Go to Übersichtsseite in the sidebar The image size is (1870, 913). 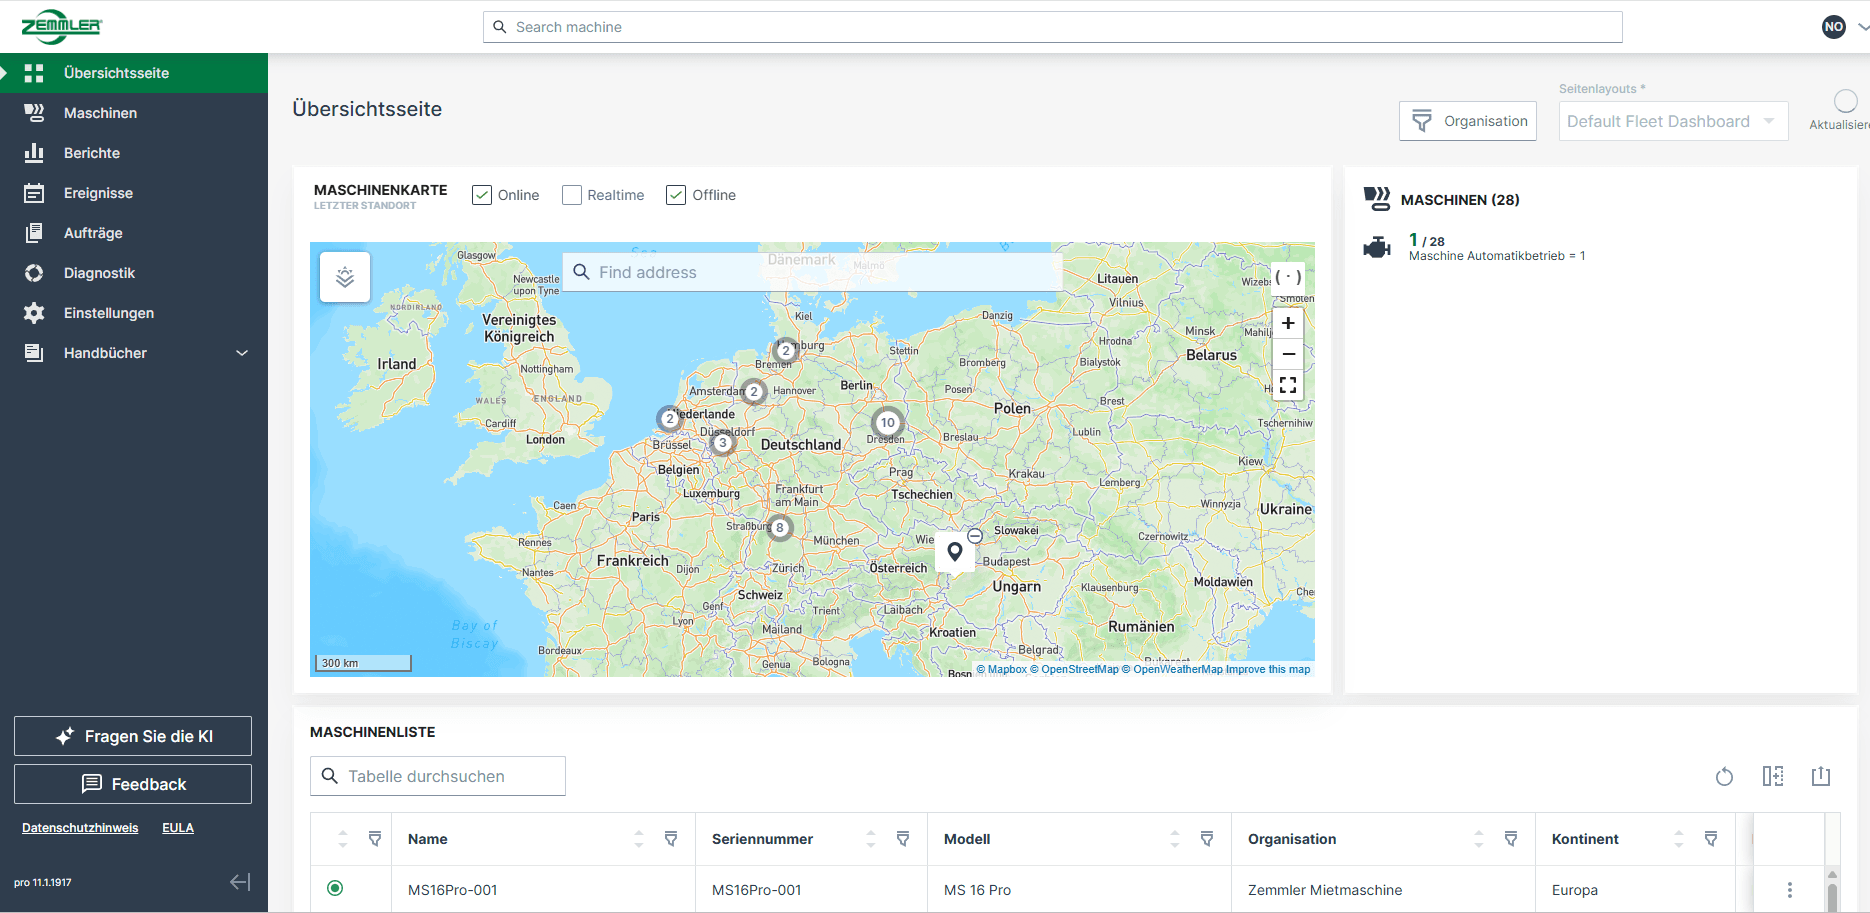(x=134, y=73)
